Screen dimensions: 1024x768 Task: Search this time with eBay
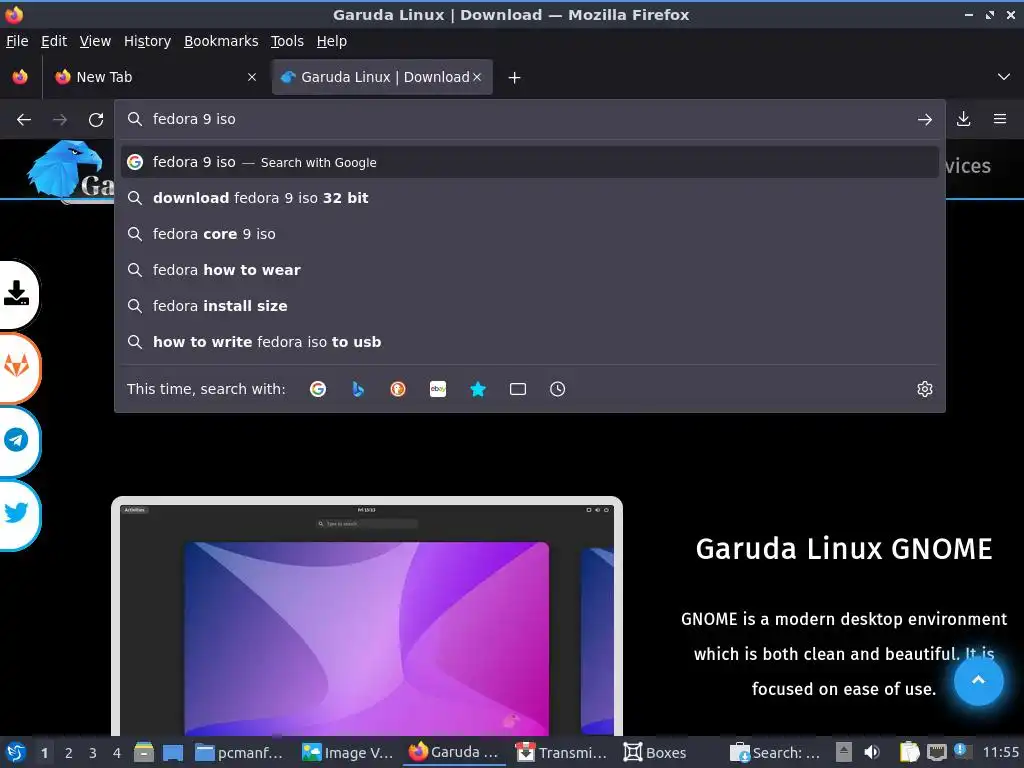click(x=438, y=389)
